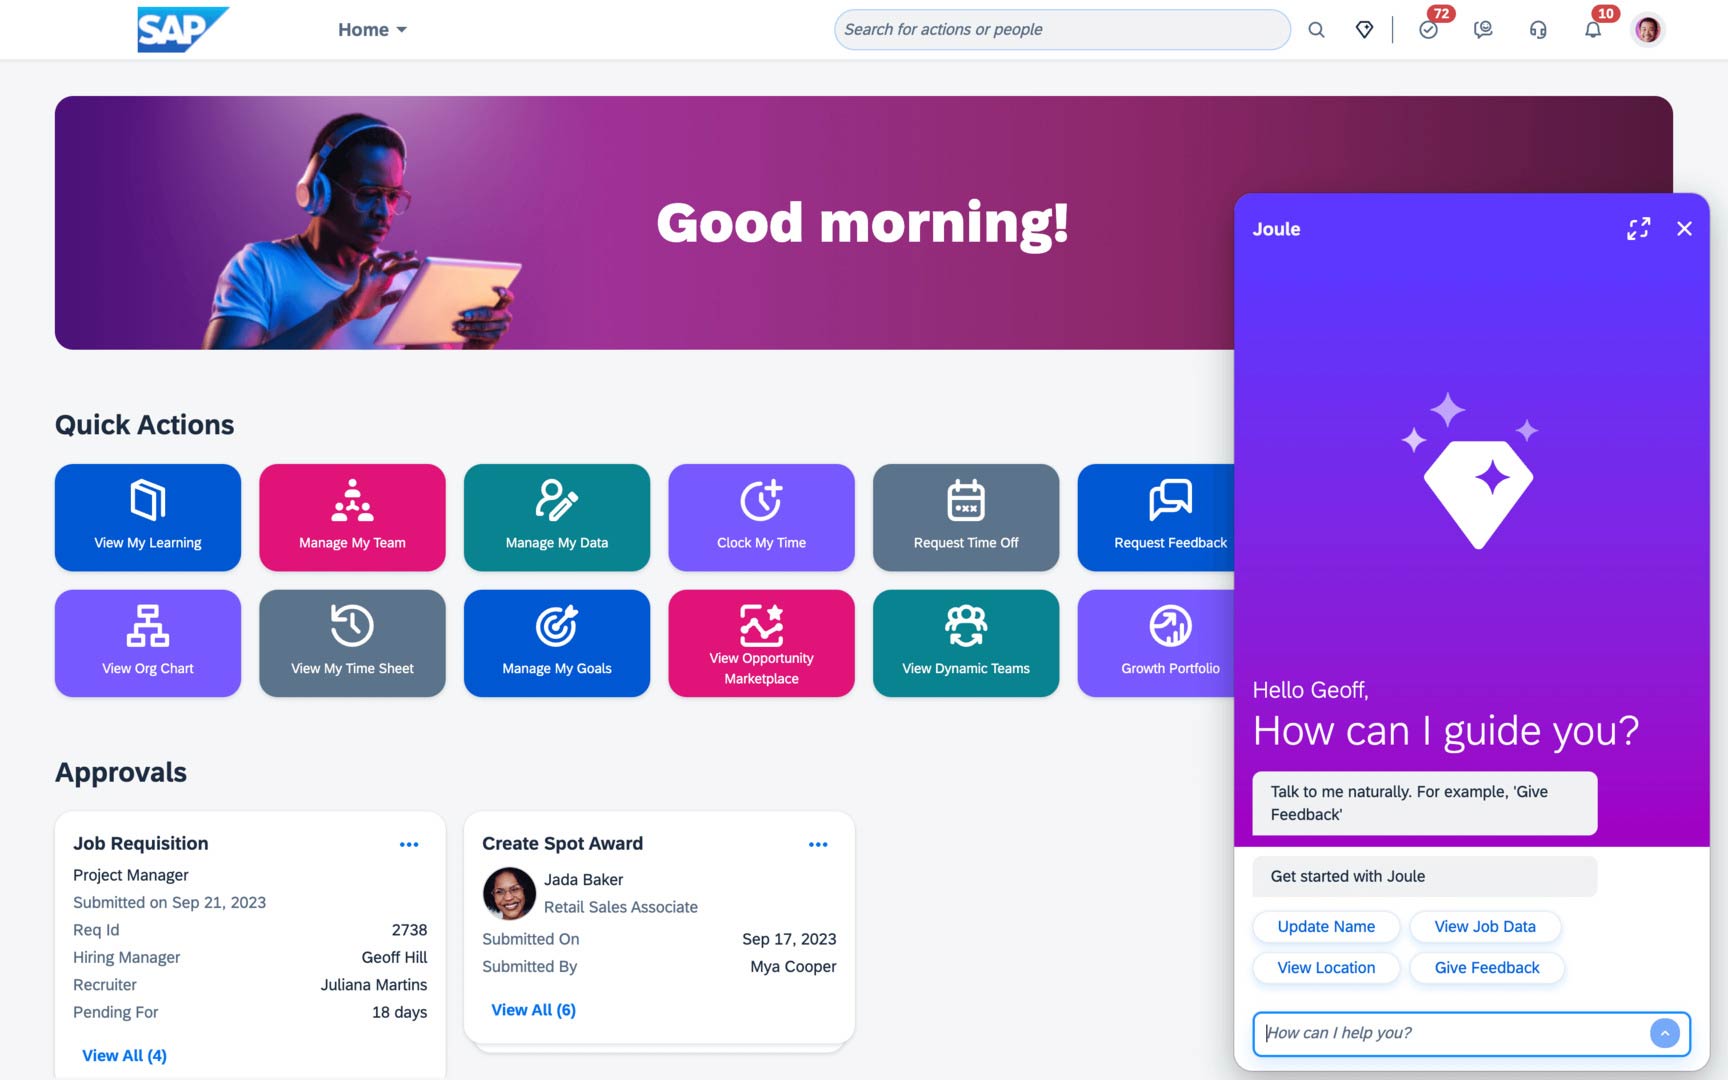Screen dimensions: 1728x1080
Task: Click the Request Time Off tile
Action: point(965,517)
